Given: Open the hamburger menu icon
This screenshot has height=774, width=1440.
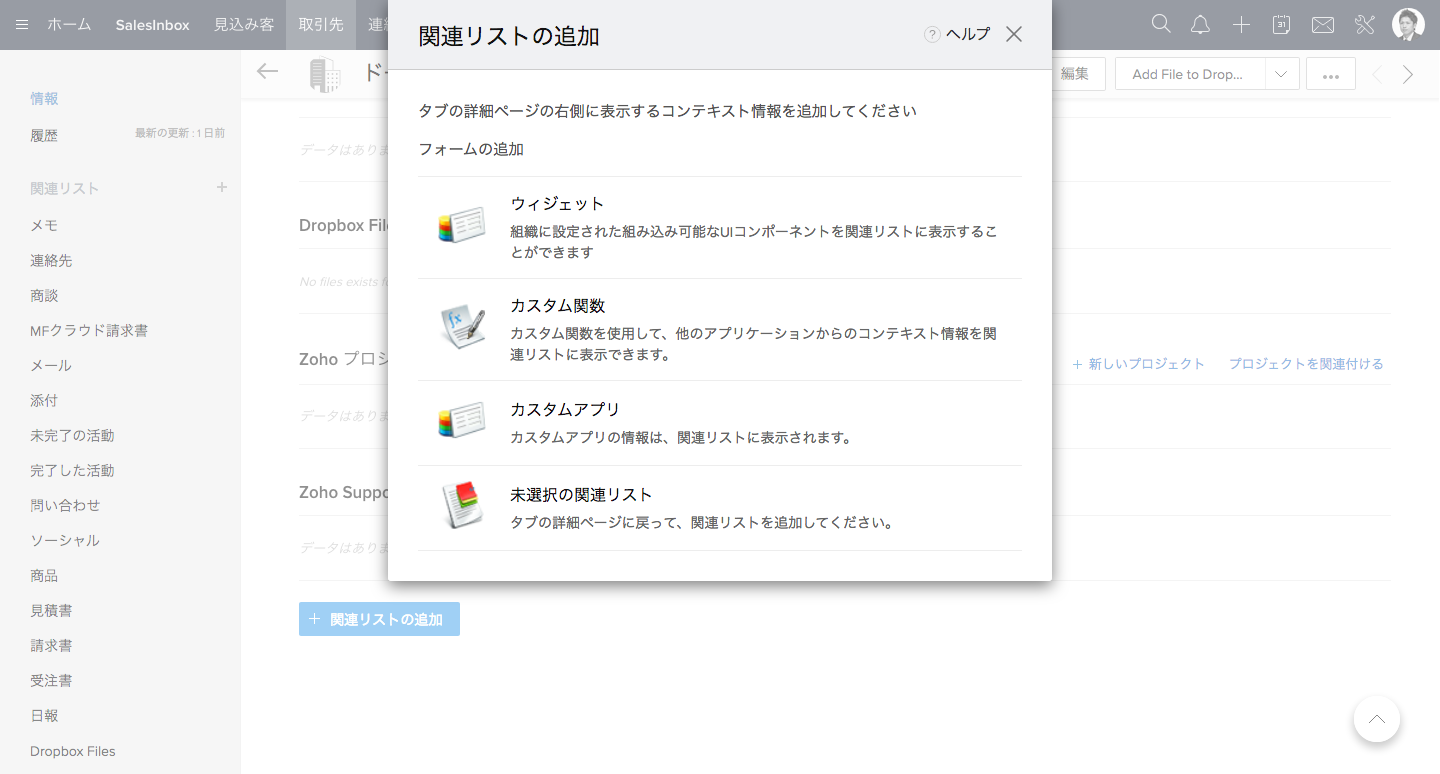Looking at the screenshot, I should [x=22, y=25].
